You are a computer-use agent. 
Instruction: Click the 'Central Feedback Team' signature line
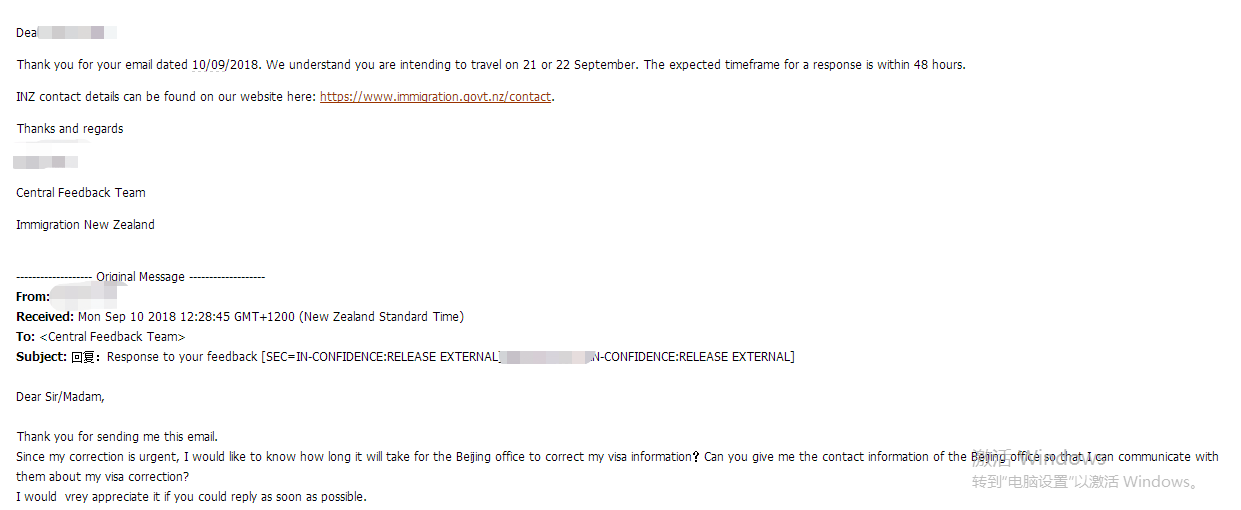pos(81,193)
